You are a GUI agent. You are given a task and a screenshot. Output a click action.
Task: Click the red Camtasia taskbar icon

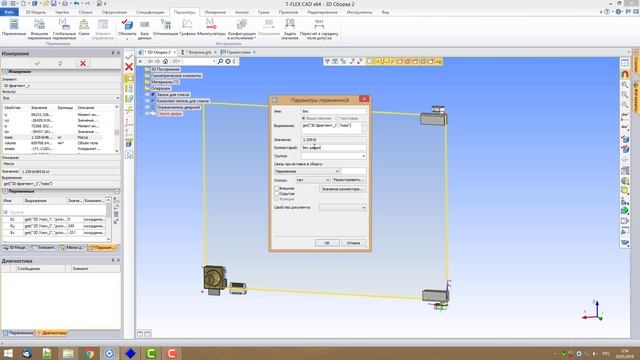[172, 353]
